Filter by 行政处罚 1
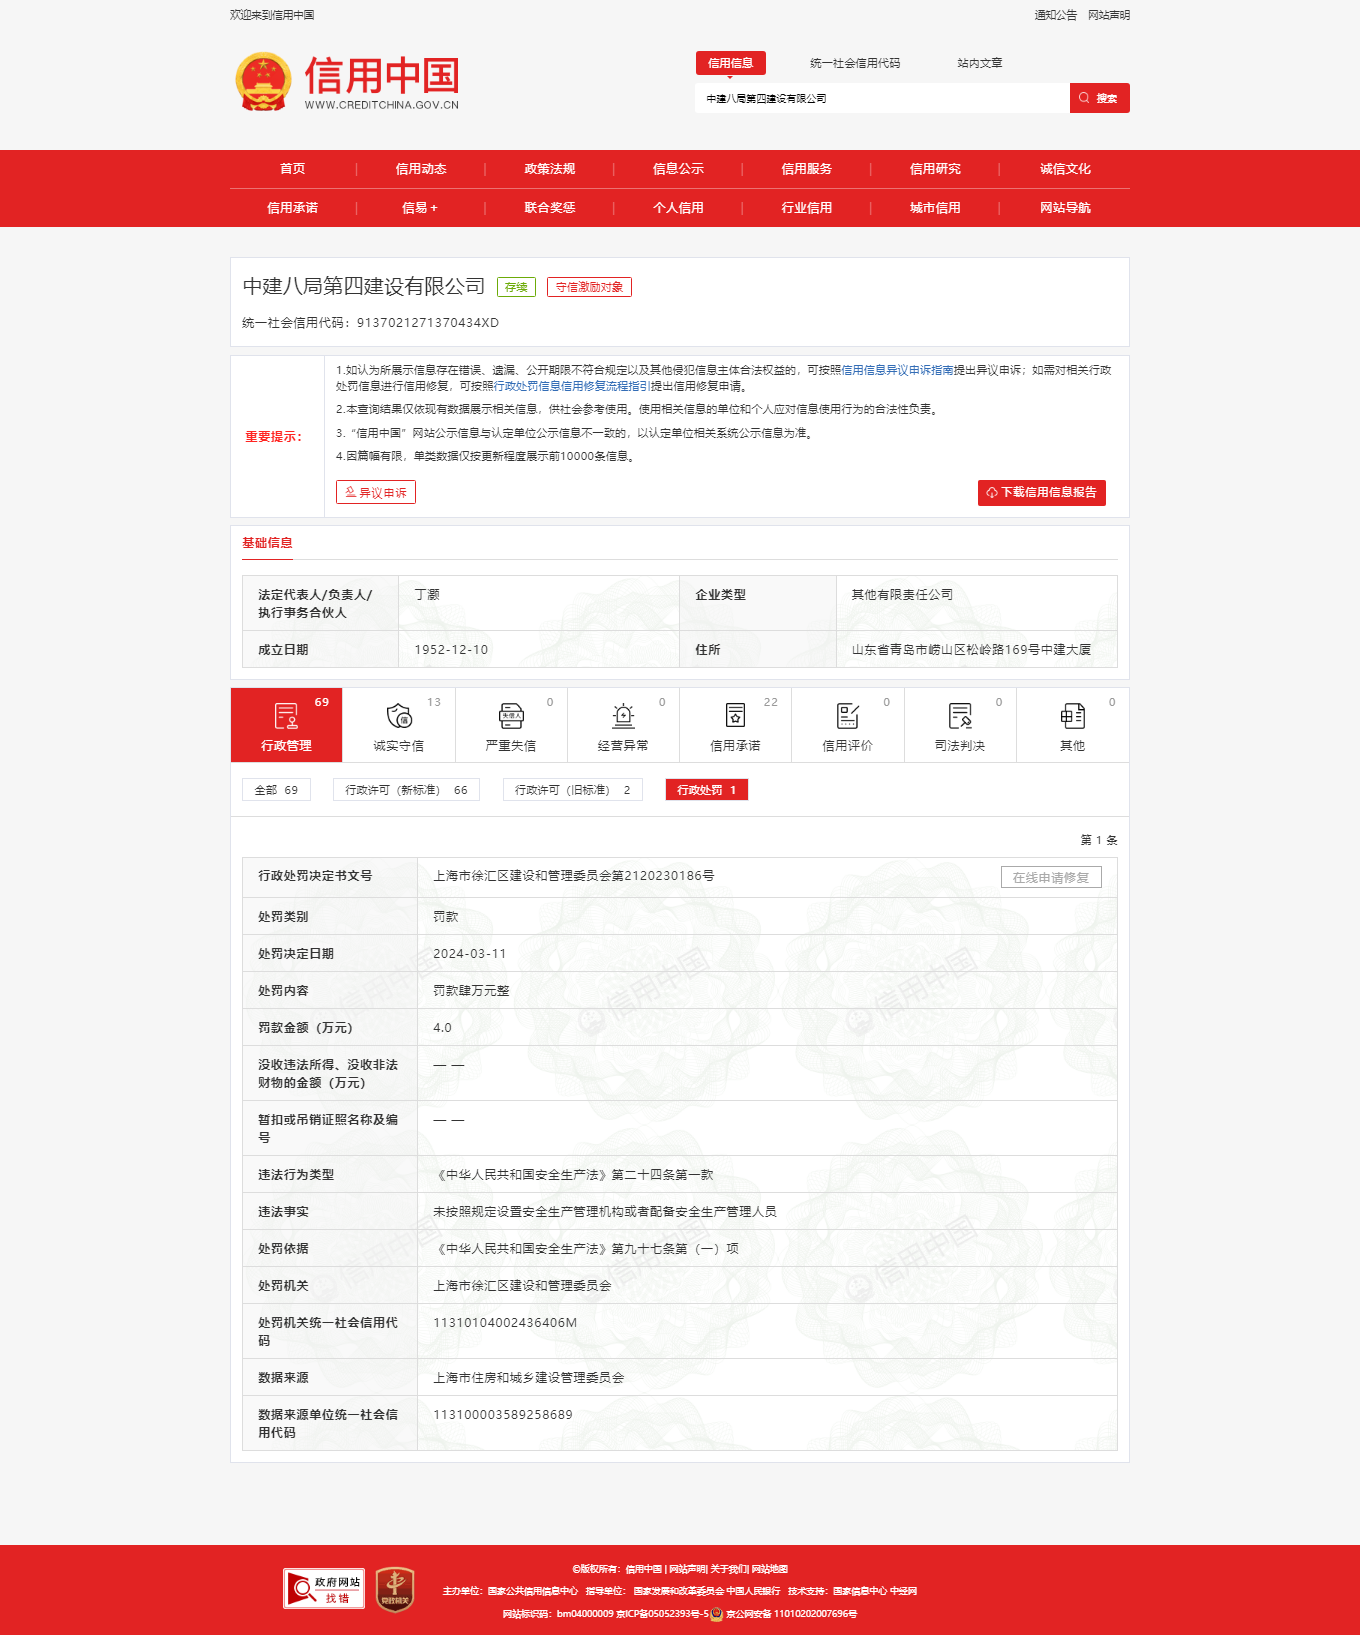The height and width of the screenshot is (1635, 1360). point(707,790)
